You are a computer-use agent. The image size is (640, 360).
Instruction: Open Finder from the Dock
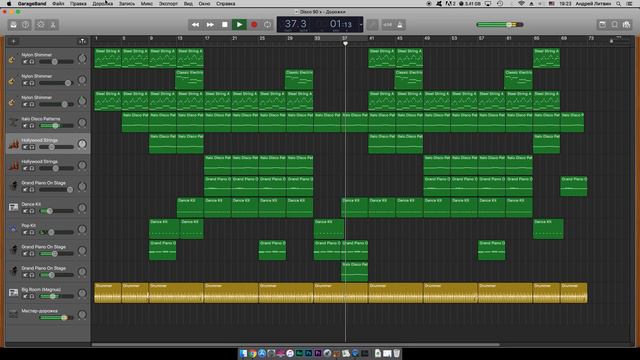coord(244,353)
